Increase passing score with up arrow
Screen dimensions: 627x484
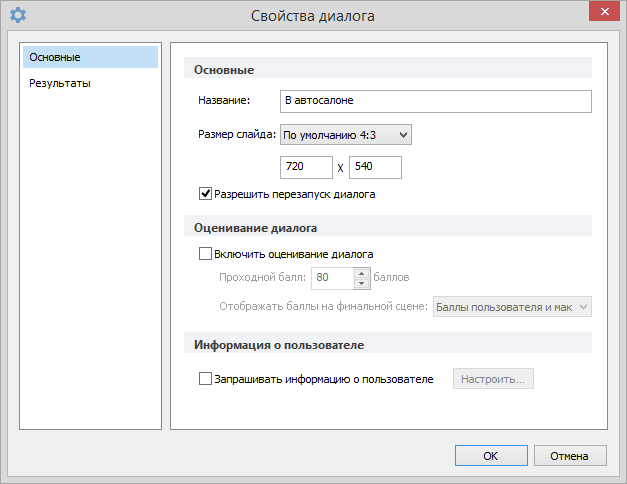pos(361,273)
